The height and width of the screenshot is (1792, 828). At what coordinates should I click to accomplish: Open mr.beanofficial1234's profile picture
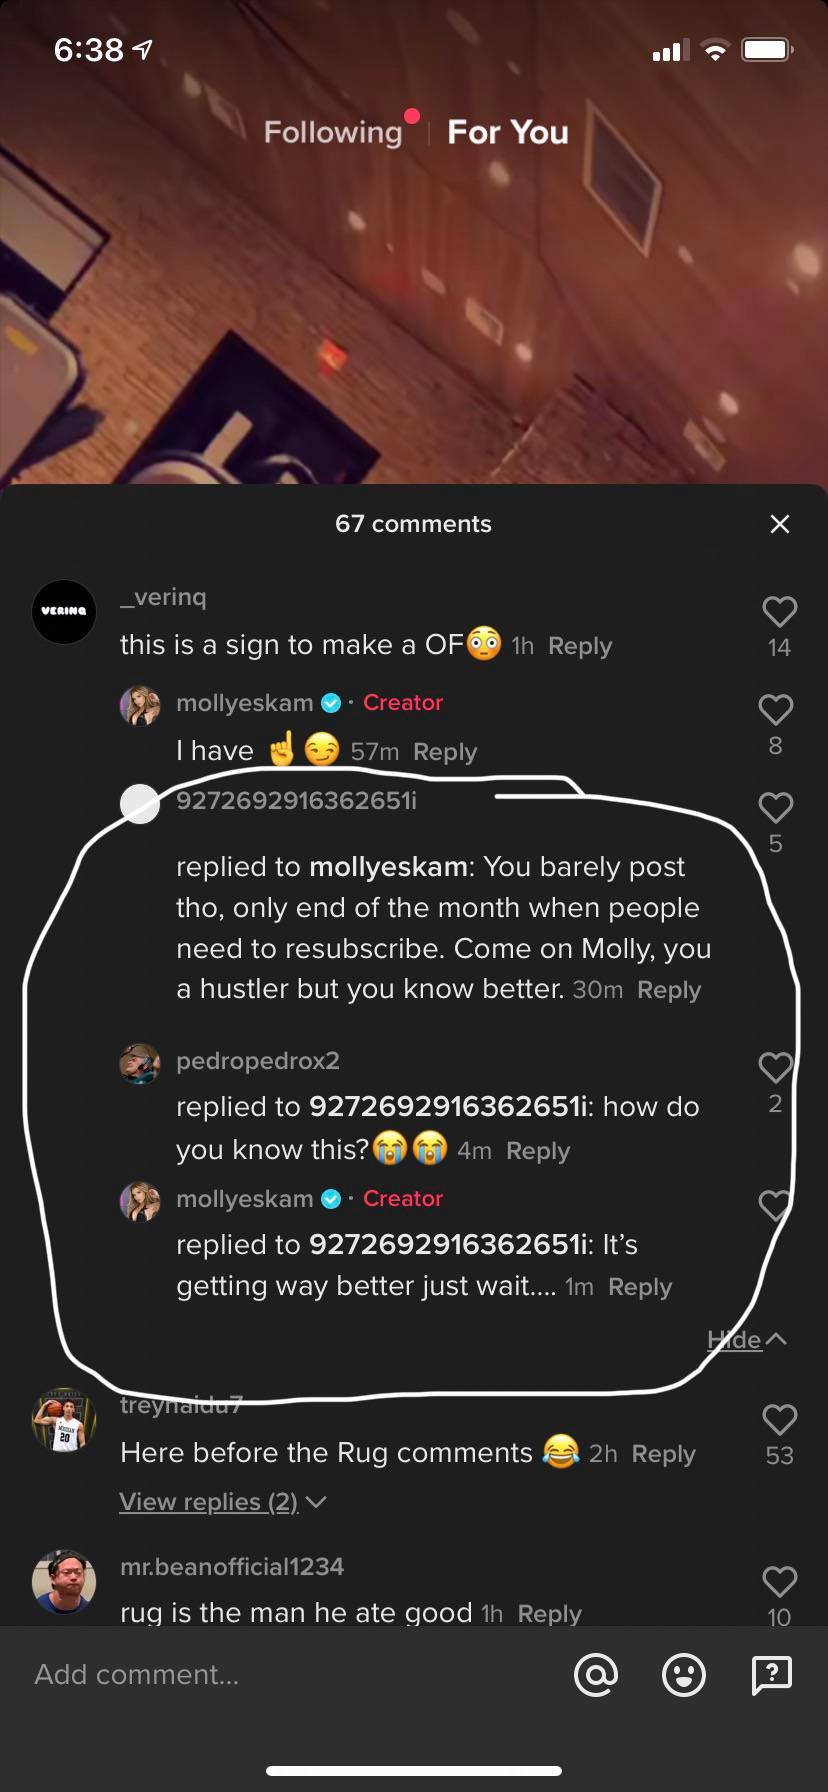pyautogui.click(x=64, y=1582)
